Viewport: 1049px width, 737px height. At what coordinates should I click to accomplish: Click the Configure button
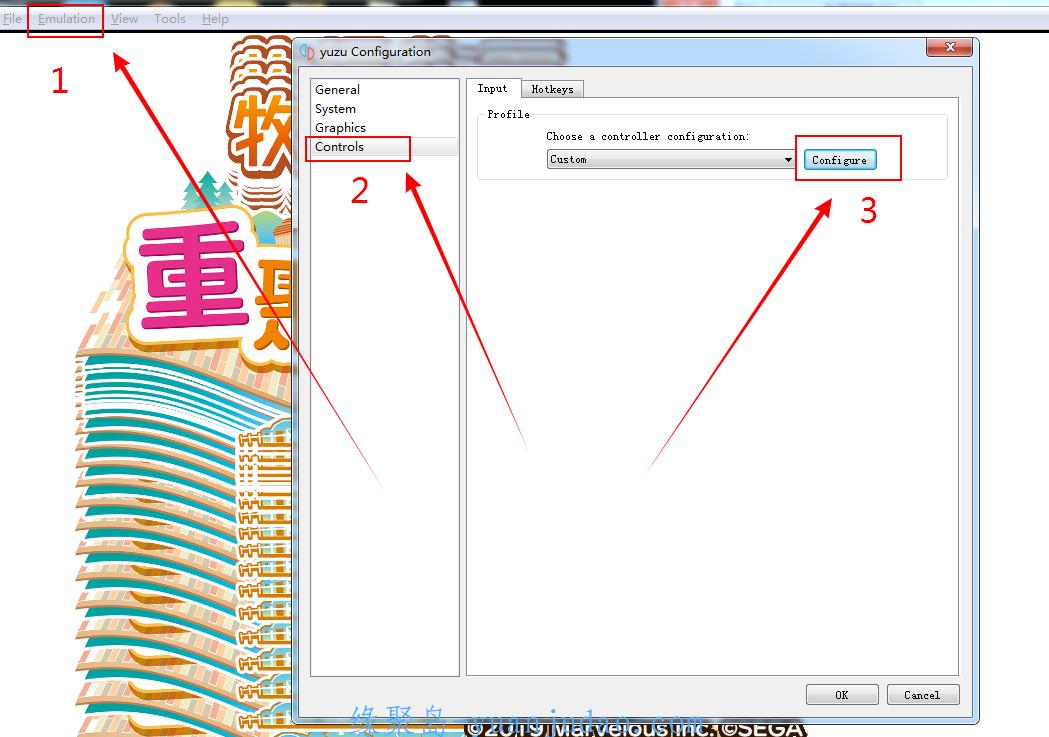840,160
